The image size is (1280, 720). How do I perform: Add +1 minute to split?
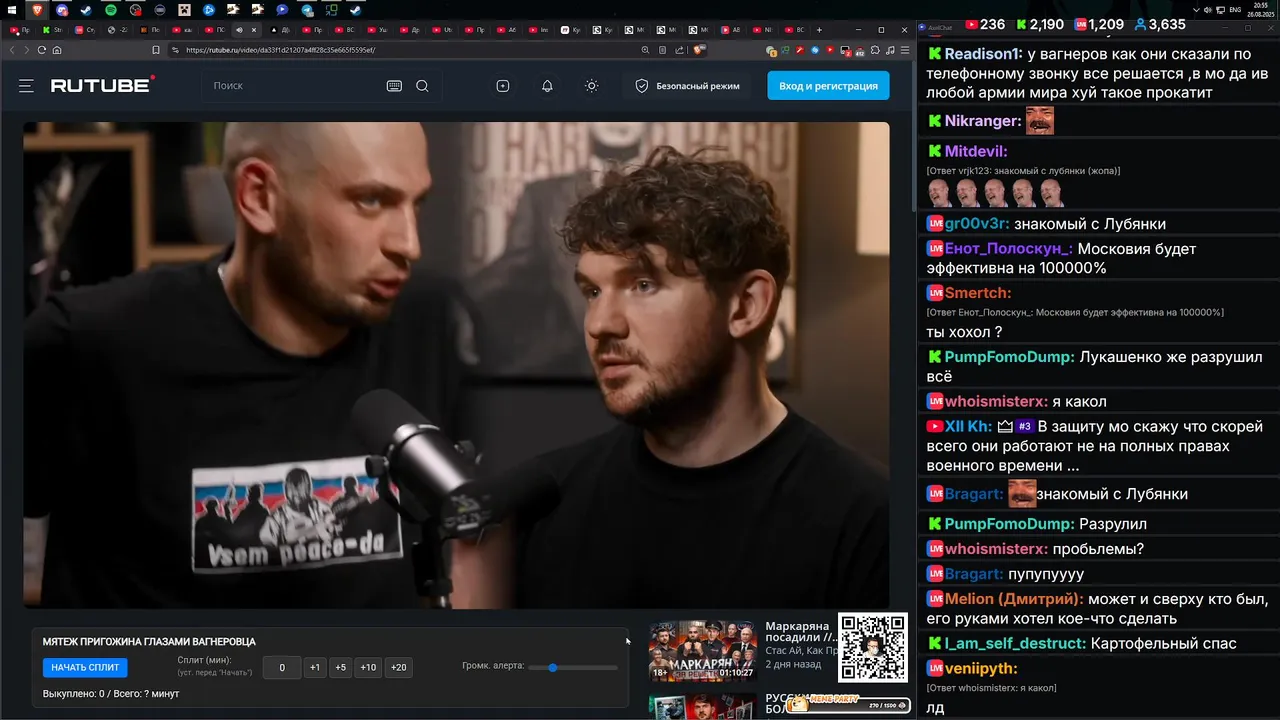pos(315,667)
